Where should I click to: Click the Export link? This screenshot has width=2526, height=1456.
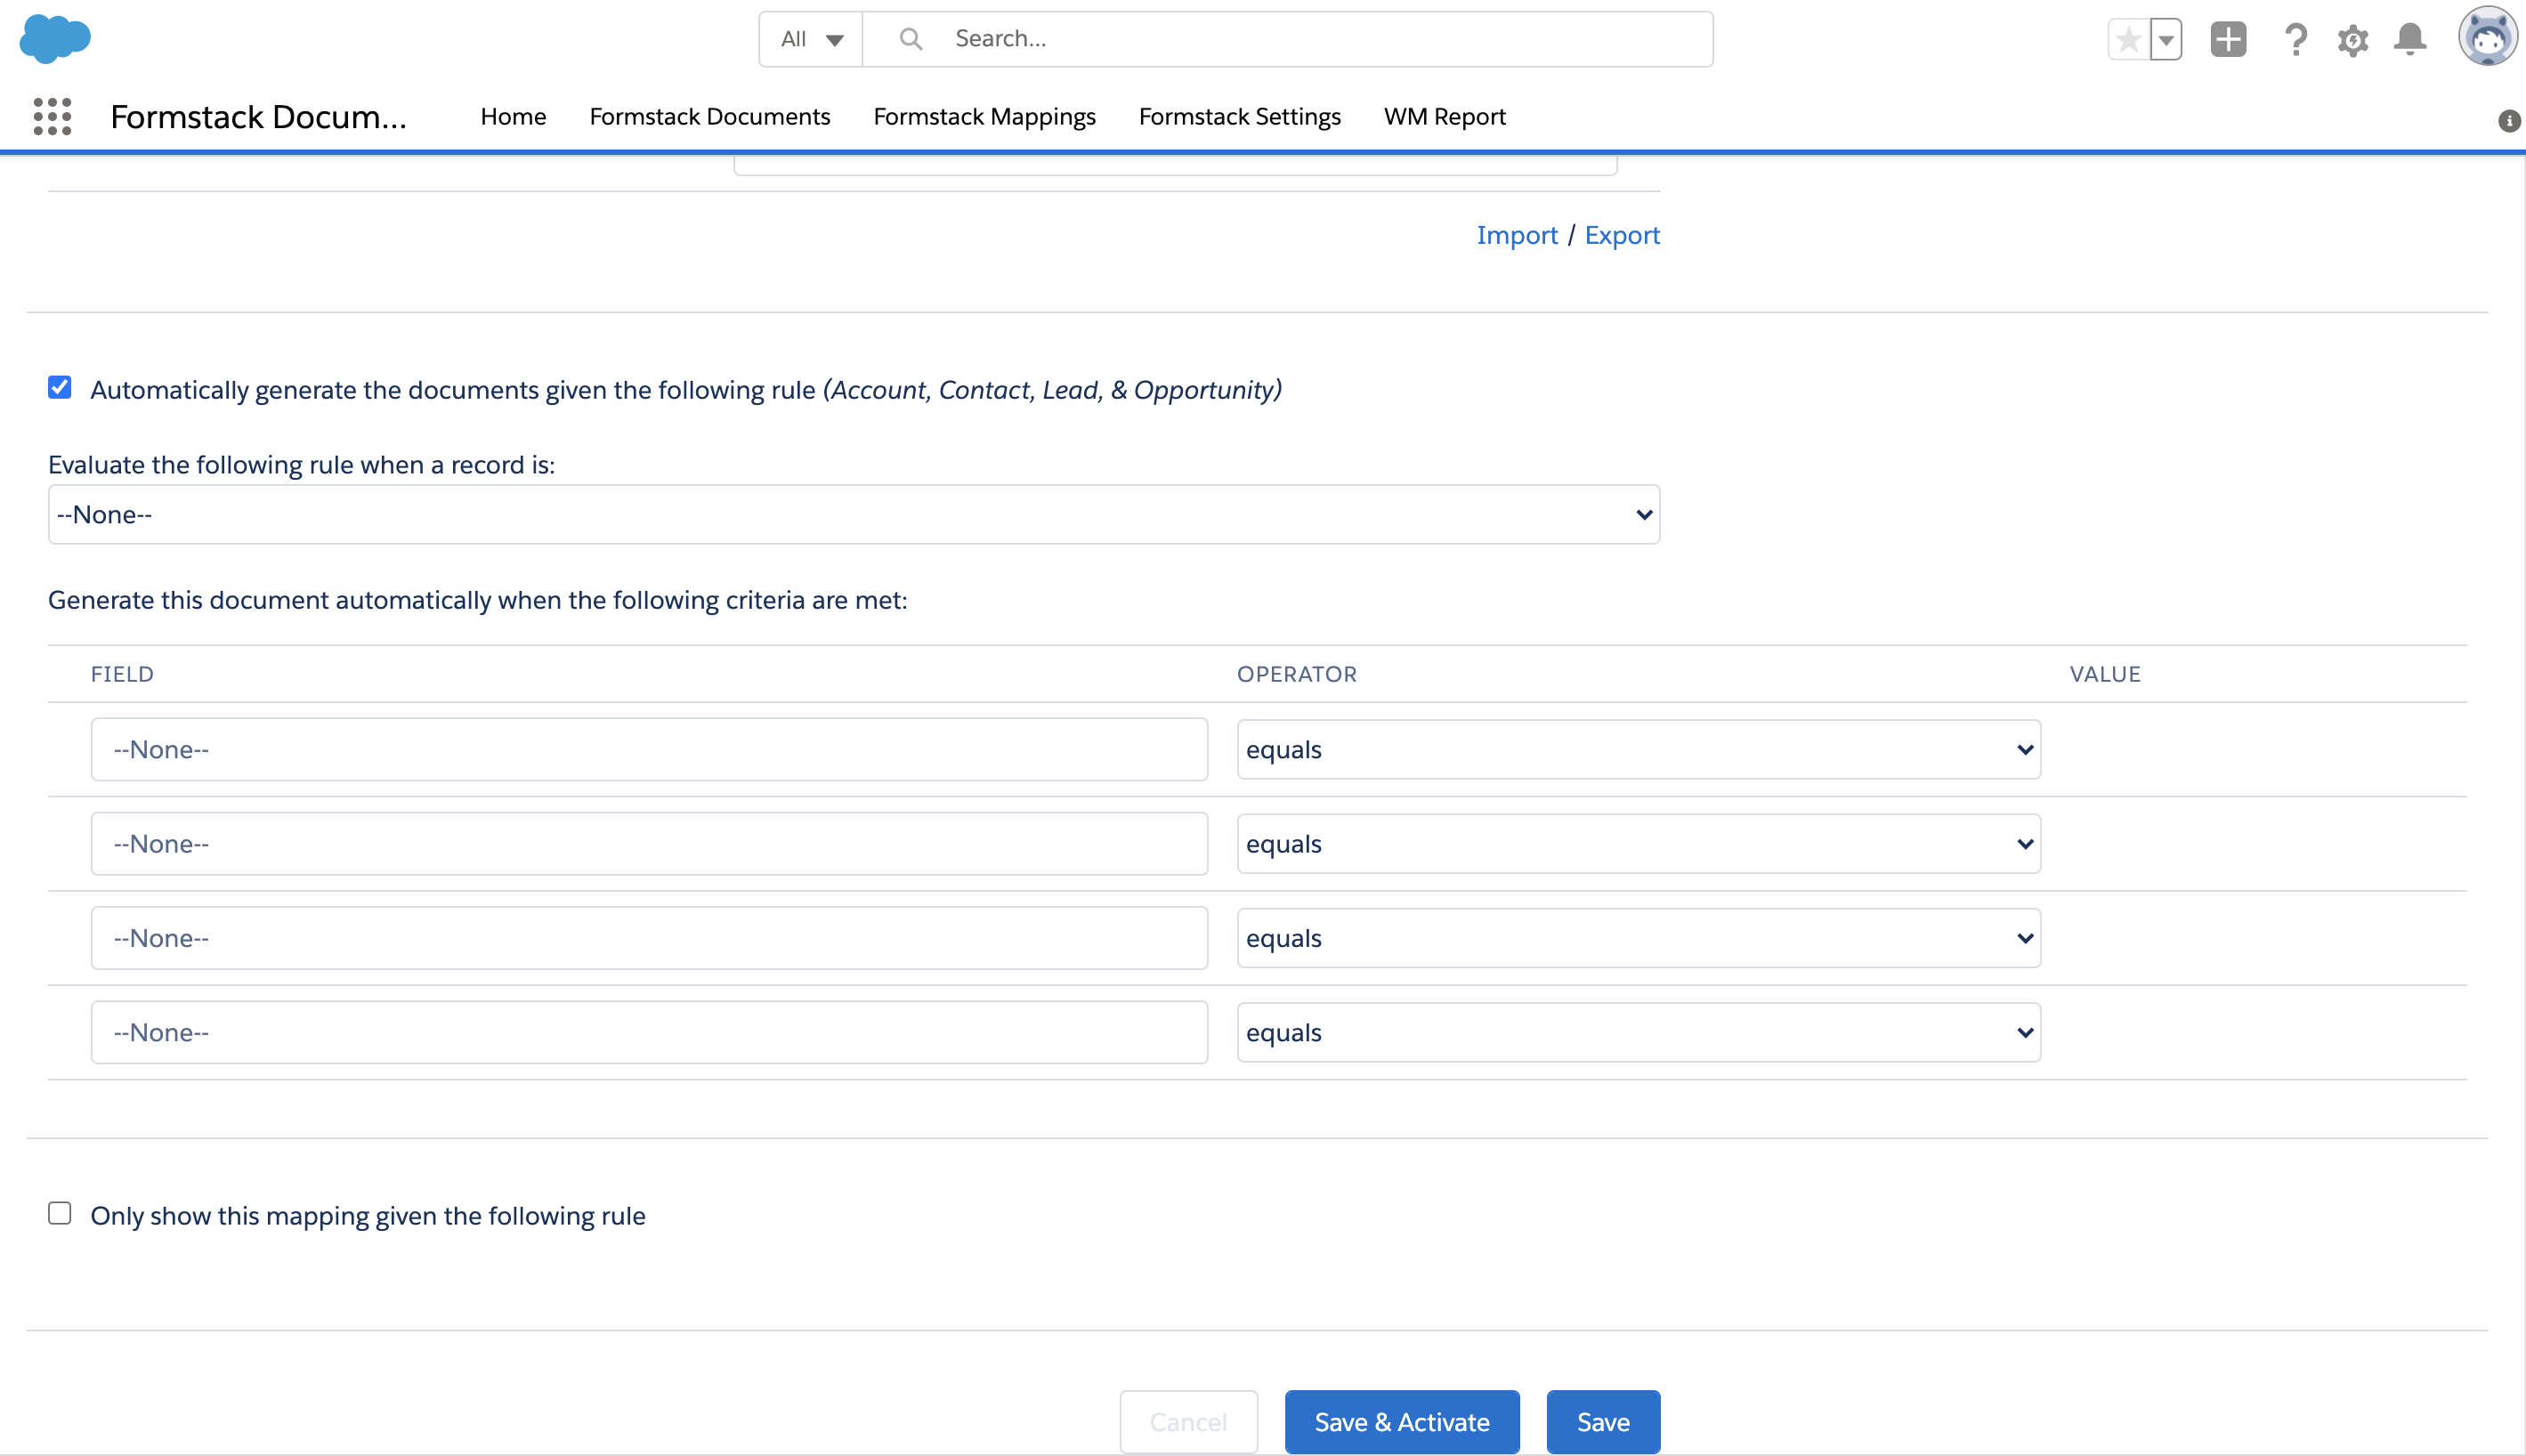[1621, 235]
